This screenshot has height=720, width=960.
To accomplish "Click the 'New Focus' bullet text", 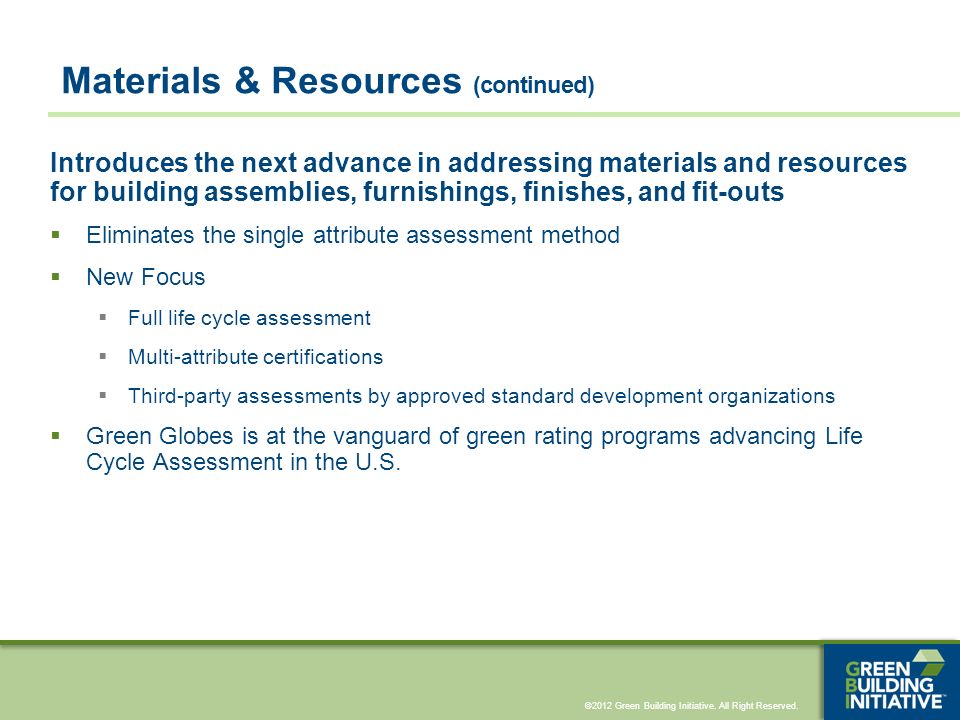I will click(146, 277).
